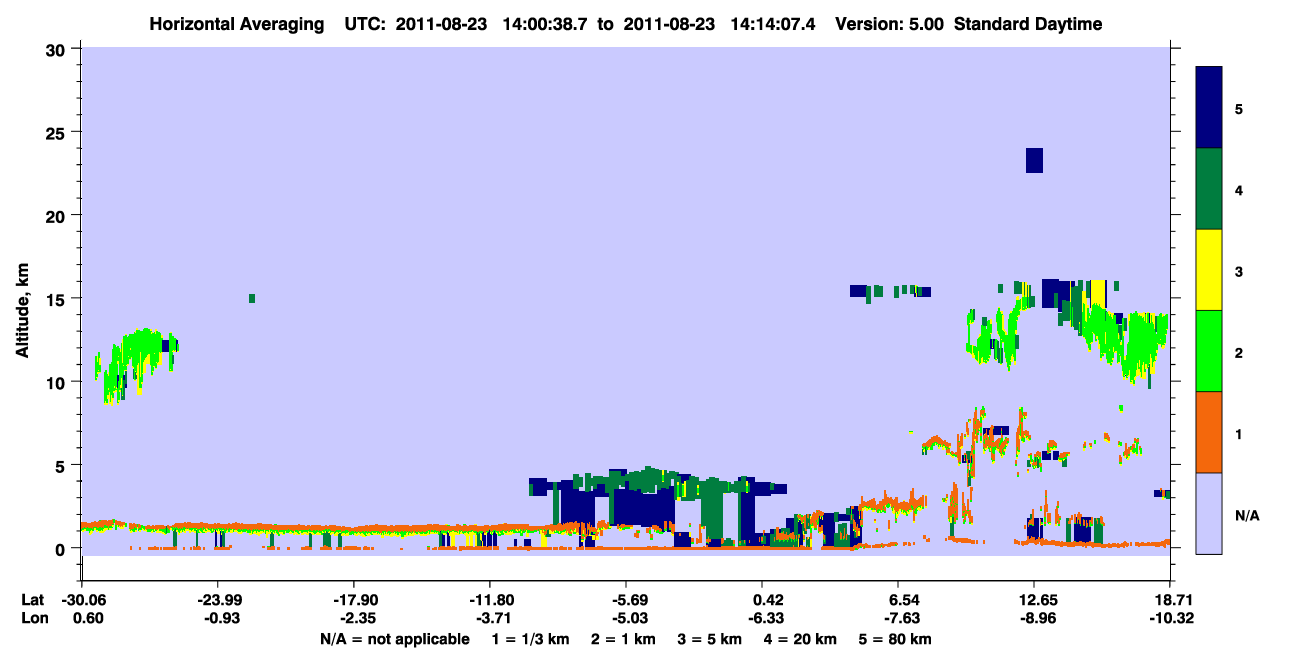Click the end time '14:14:07.4' in title
Viewport: 1300px width, 667px height.
[x=773, y=24]
